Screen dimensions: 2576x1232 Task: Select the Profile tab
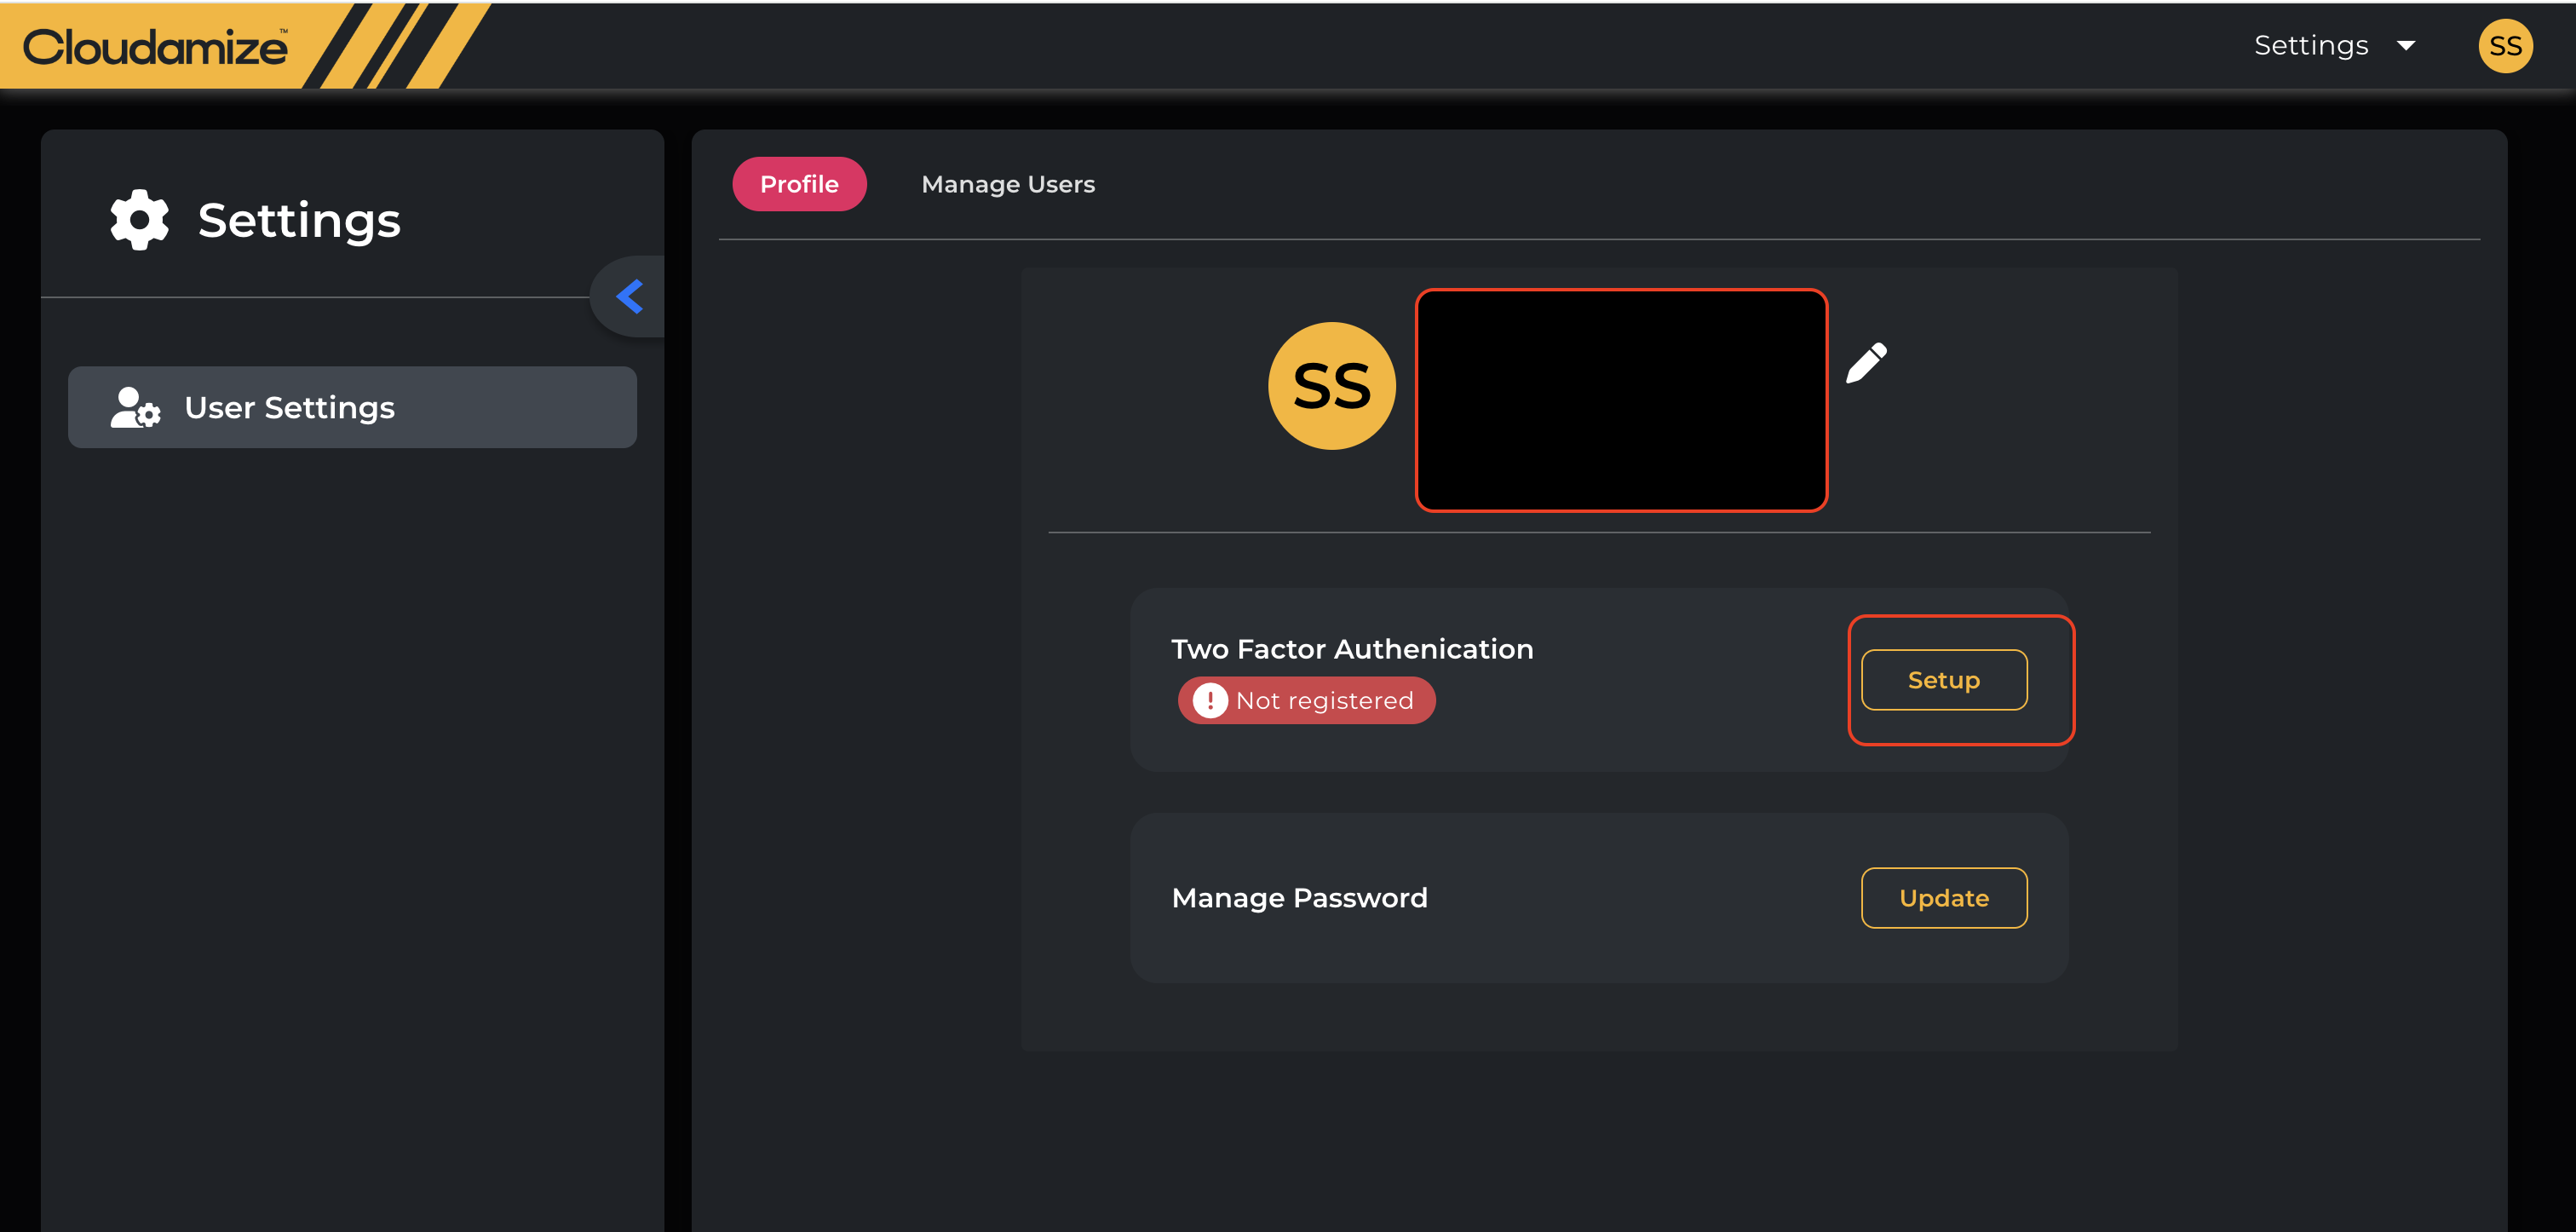(x=798, y=184)
